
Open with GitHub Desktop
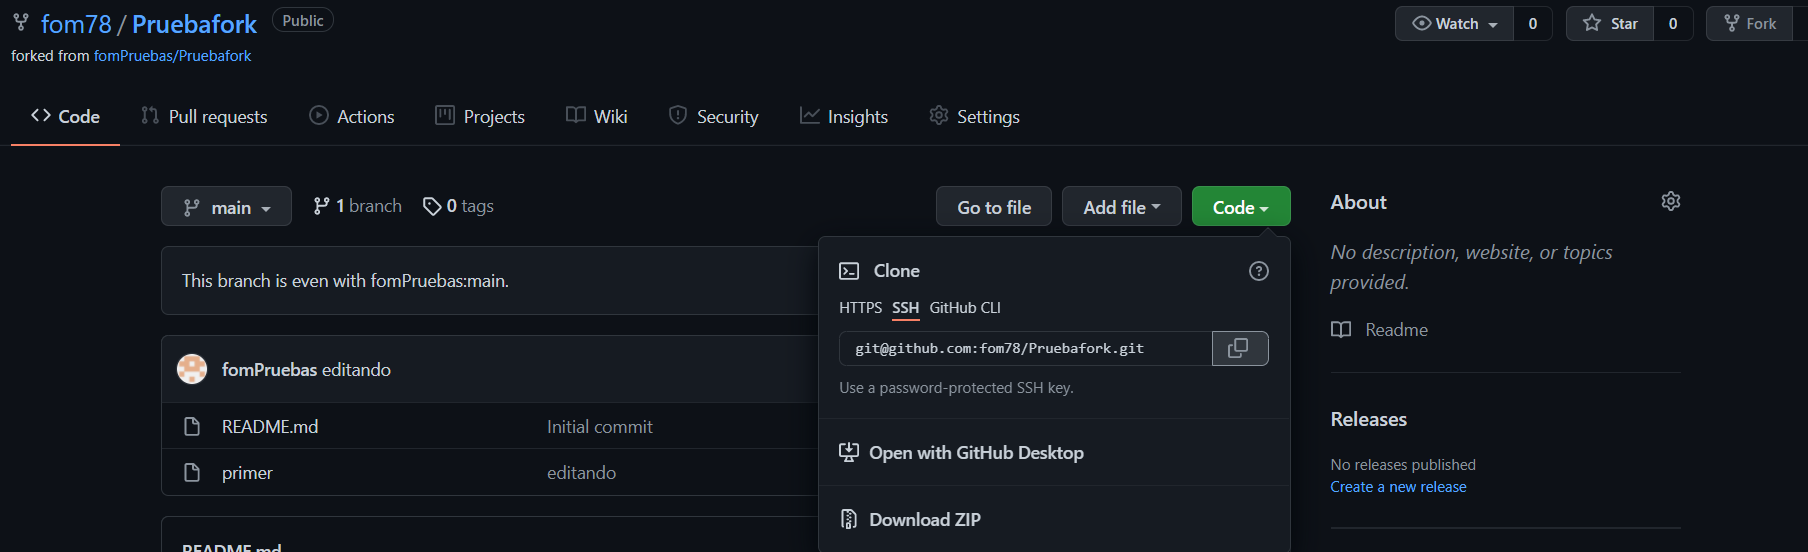coord(976,453)
